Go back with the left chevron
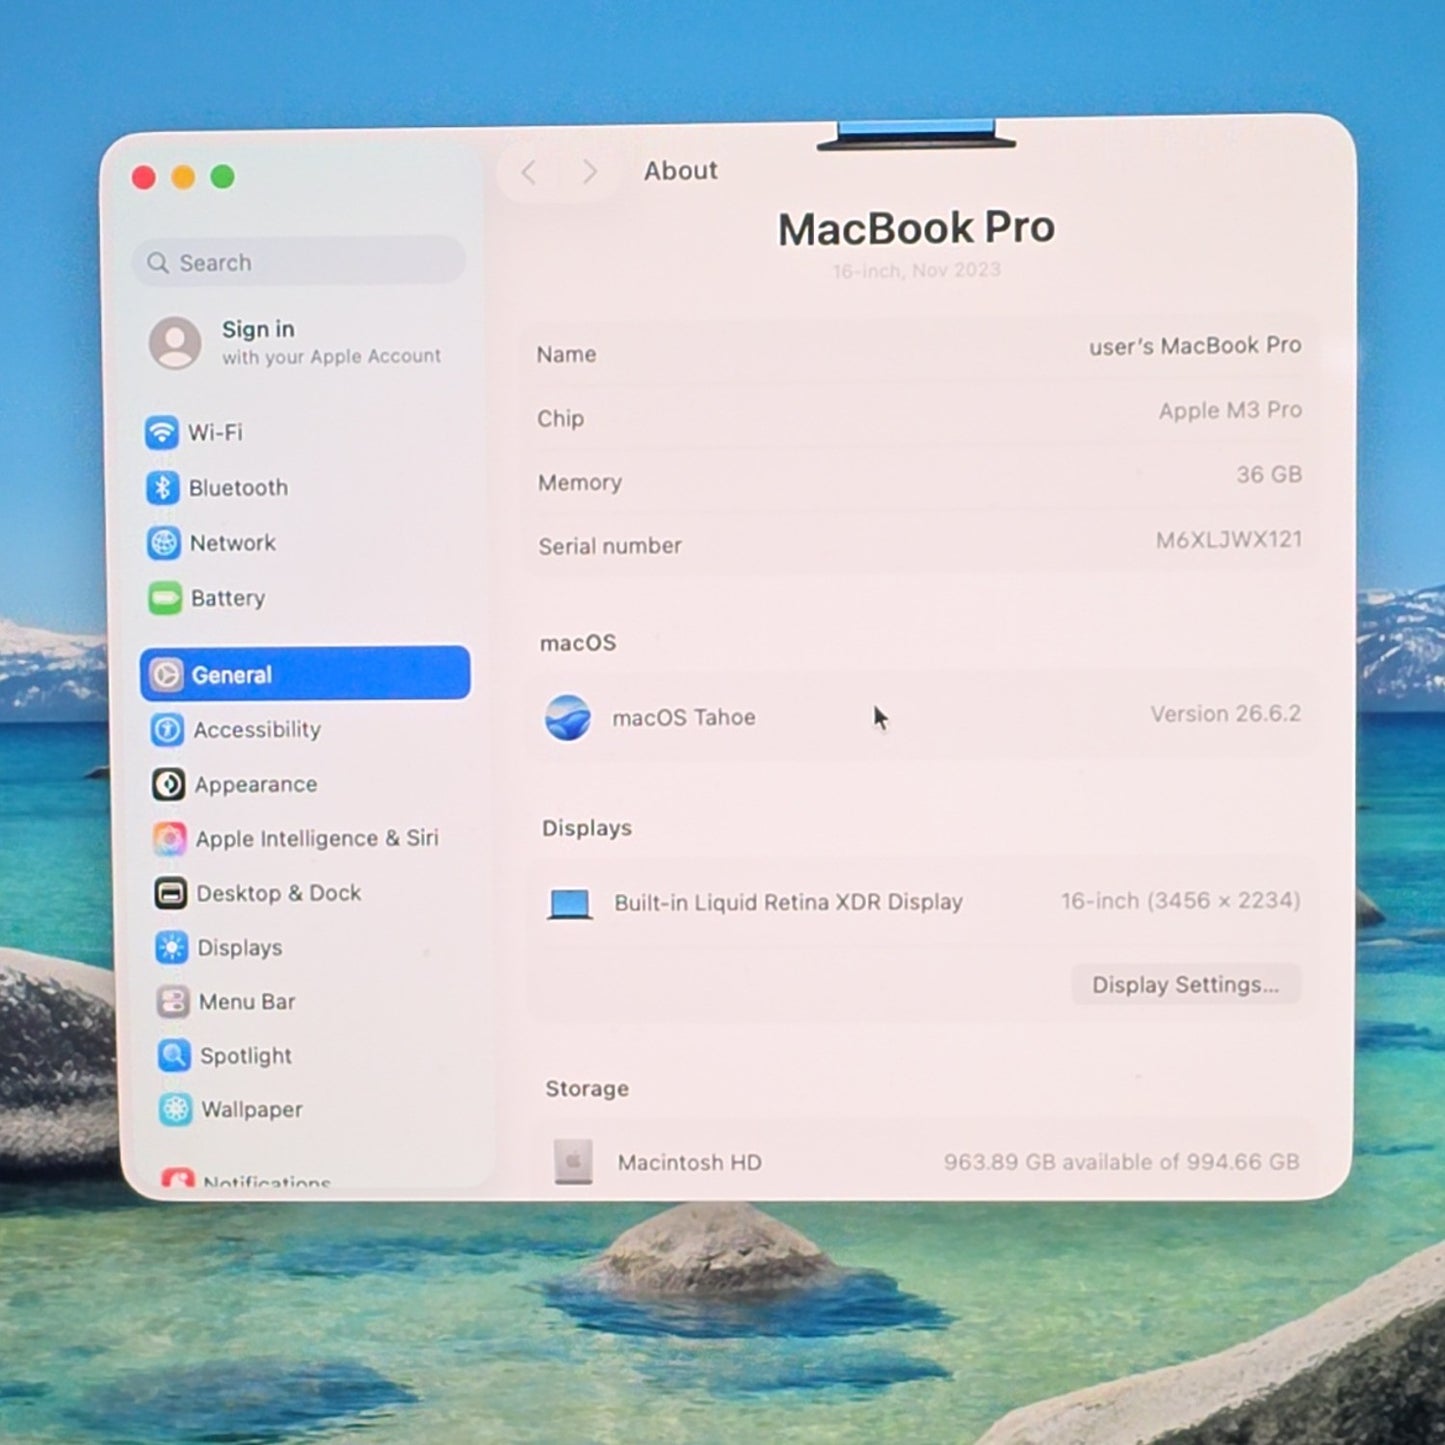Screen dimensions: 1445x1445 [529, 173]
